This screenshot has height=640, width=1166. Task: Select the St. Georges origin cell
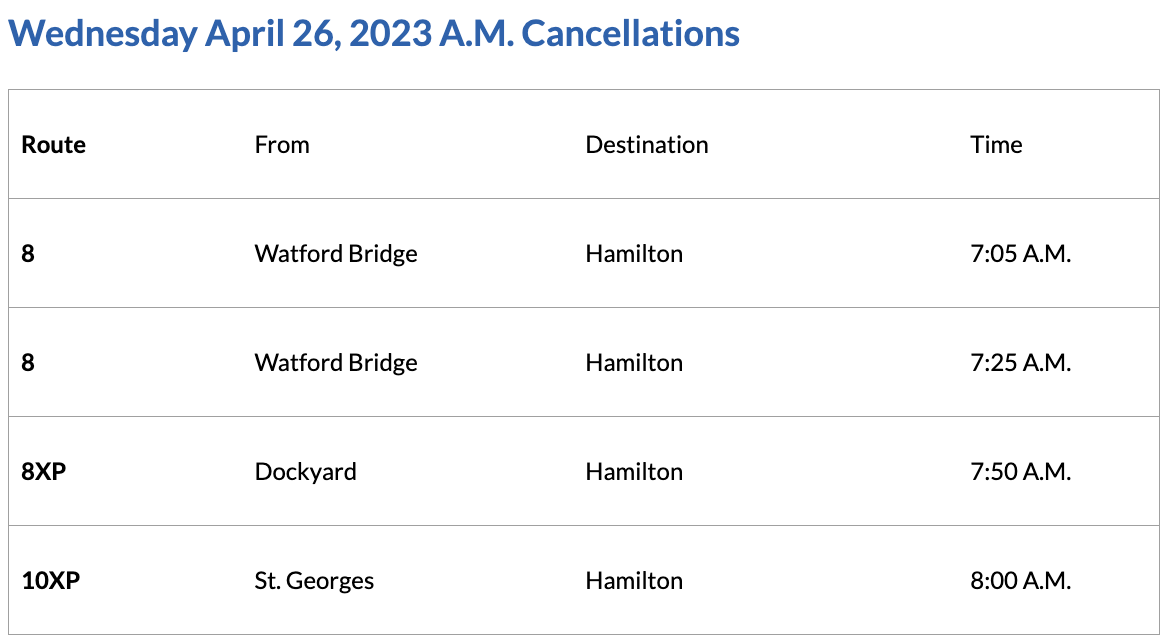315,581
